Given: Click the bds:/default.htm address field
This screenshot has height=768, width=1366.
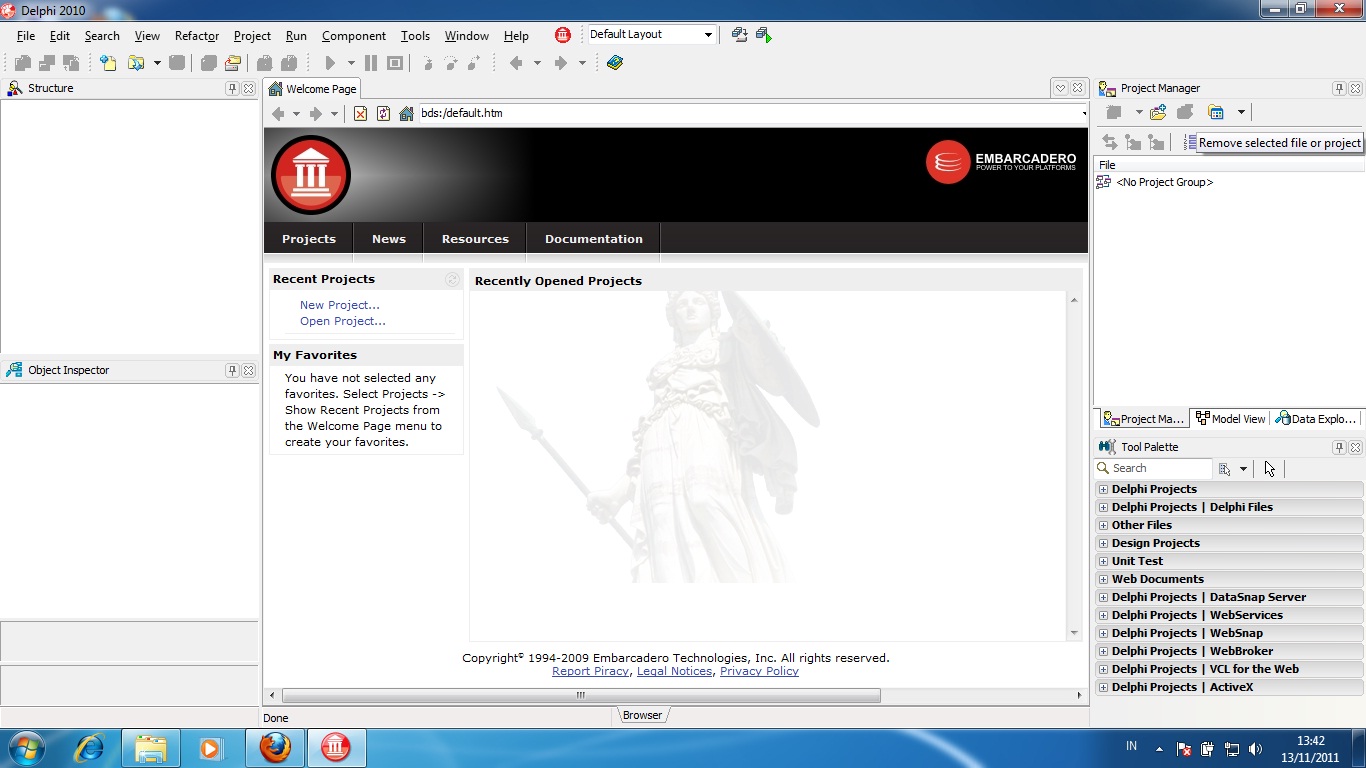Looking at the screenshot, I should click(x=748, y=114).
